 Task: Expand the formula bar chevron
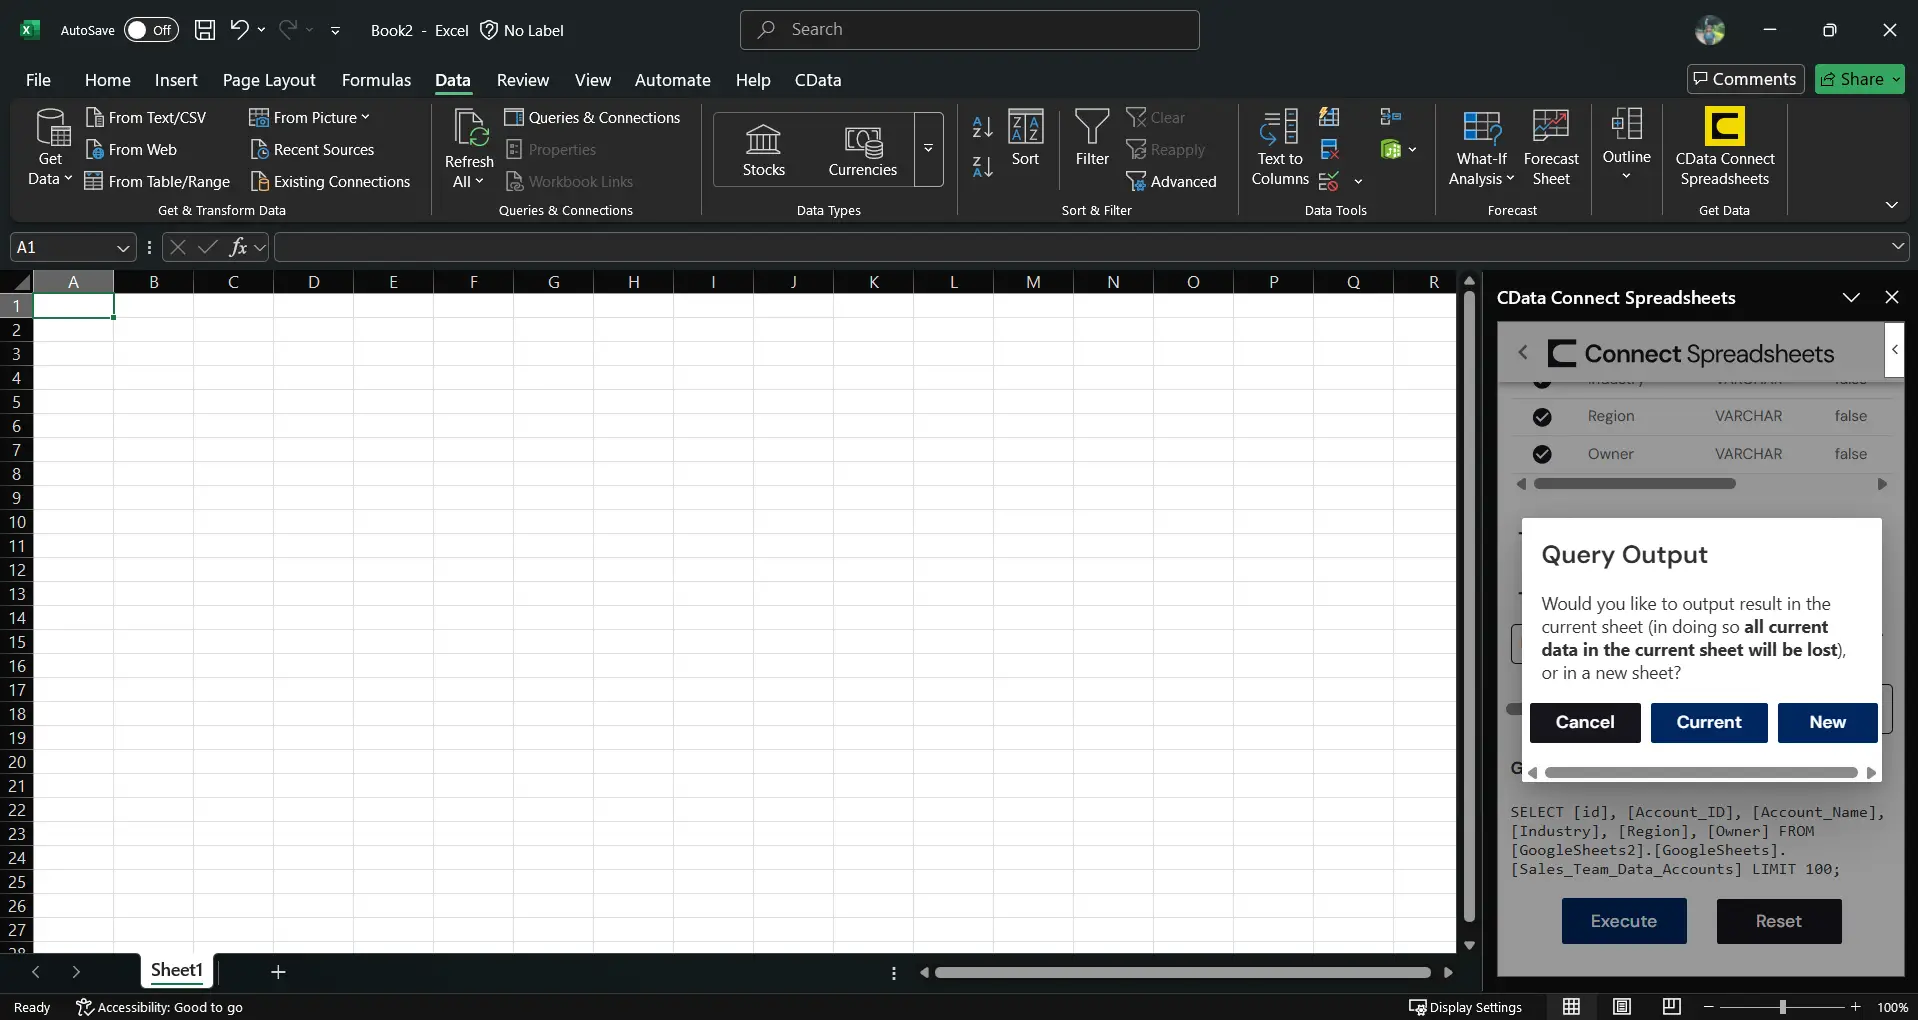pos(1897,246)
